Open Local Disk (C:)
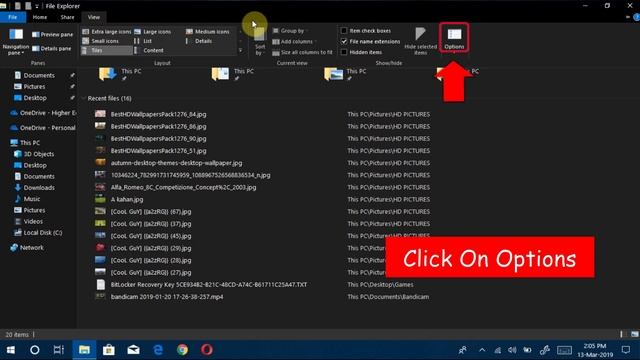The height and width of the screenshot is (360, 640). point(42,233)
